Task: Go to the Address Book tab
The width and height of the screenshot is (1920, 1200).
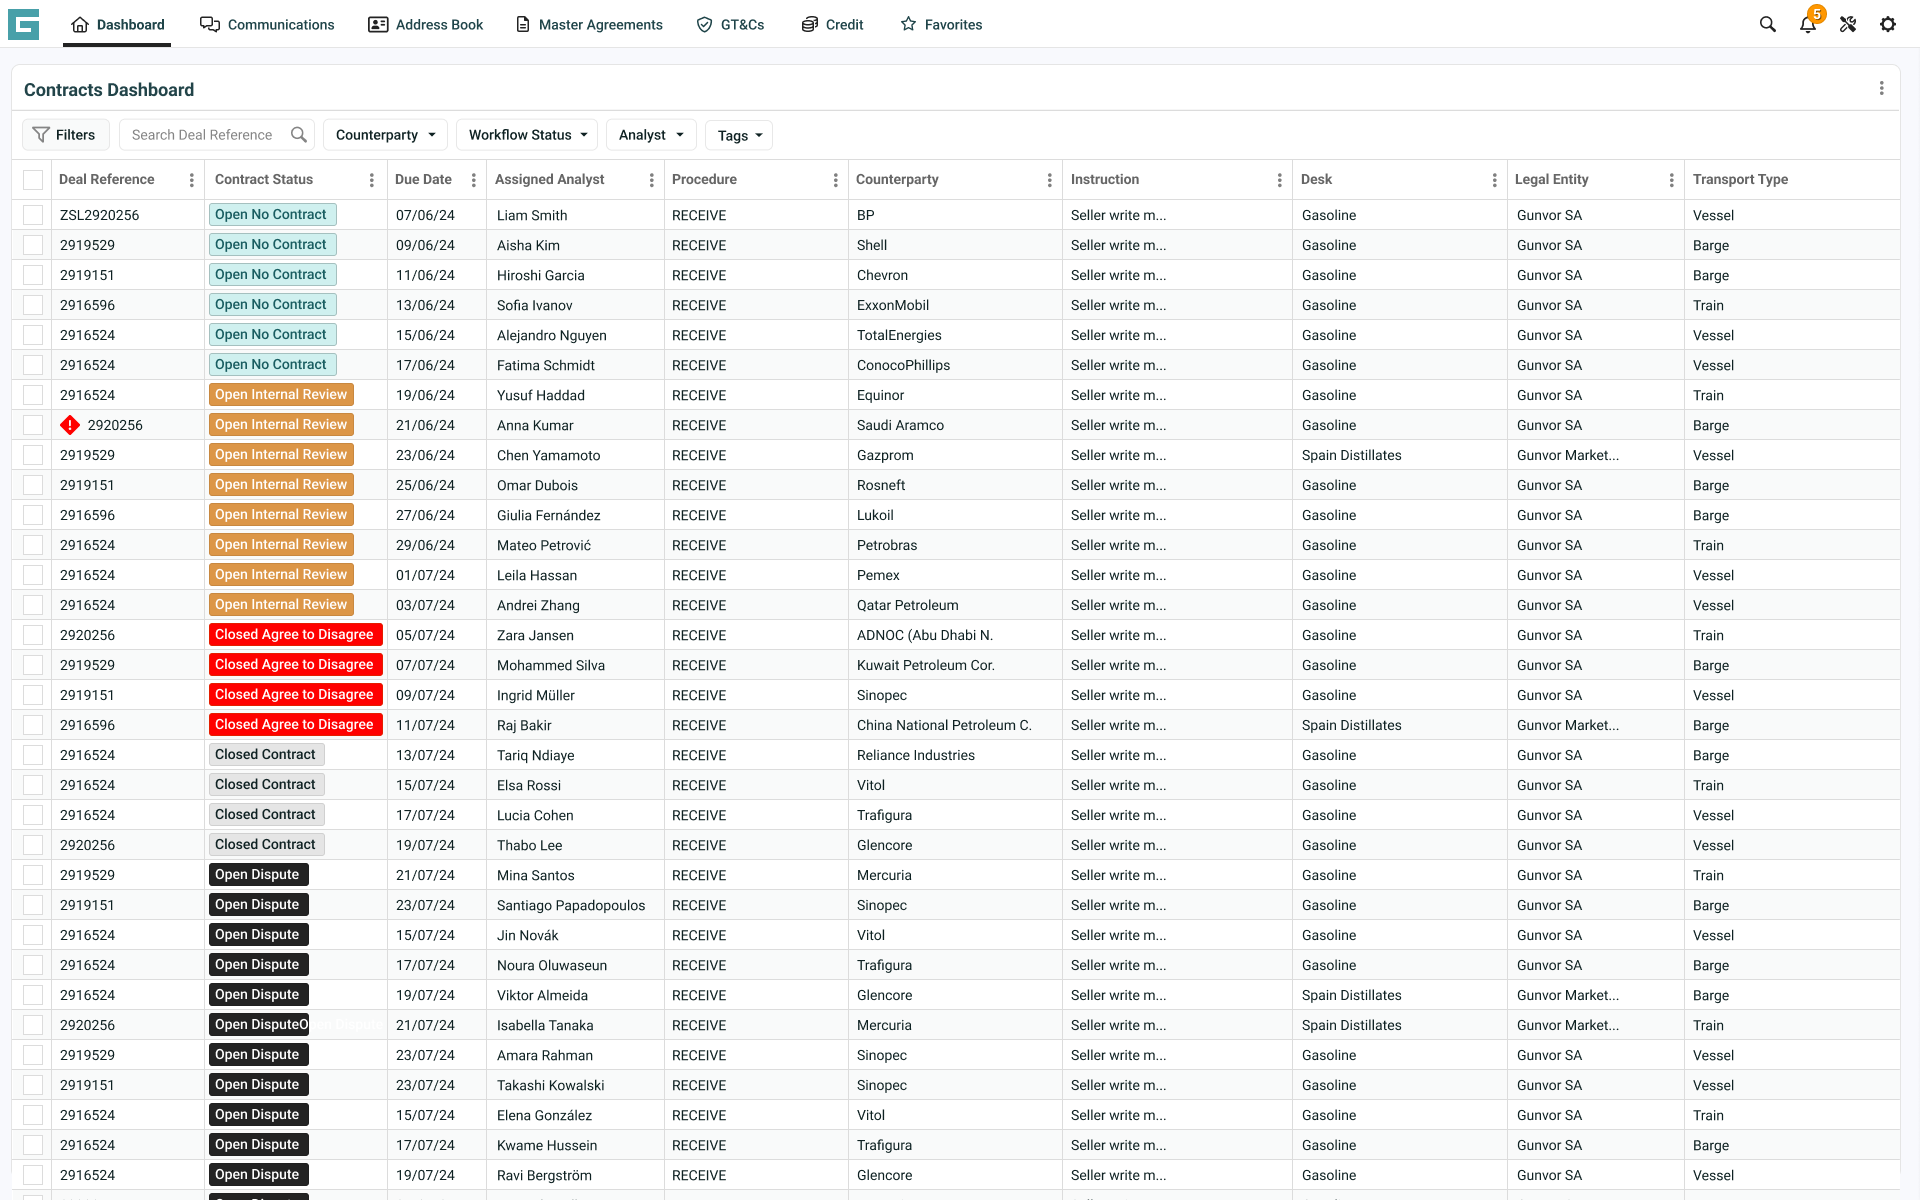Action: (x=426, y=25)
